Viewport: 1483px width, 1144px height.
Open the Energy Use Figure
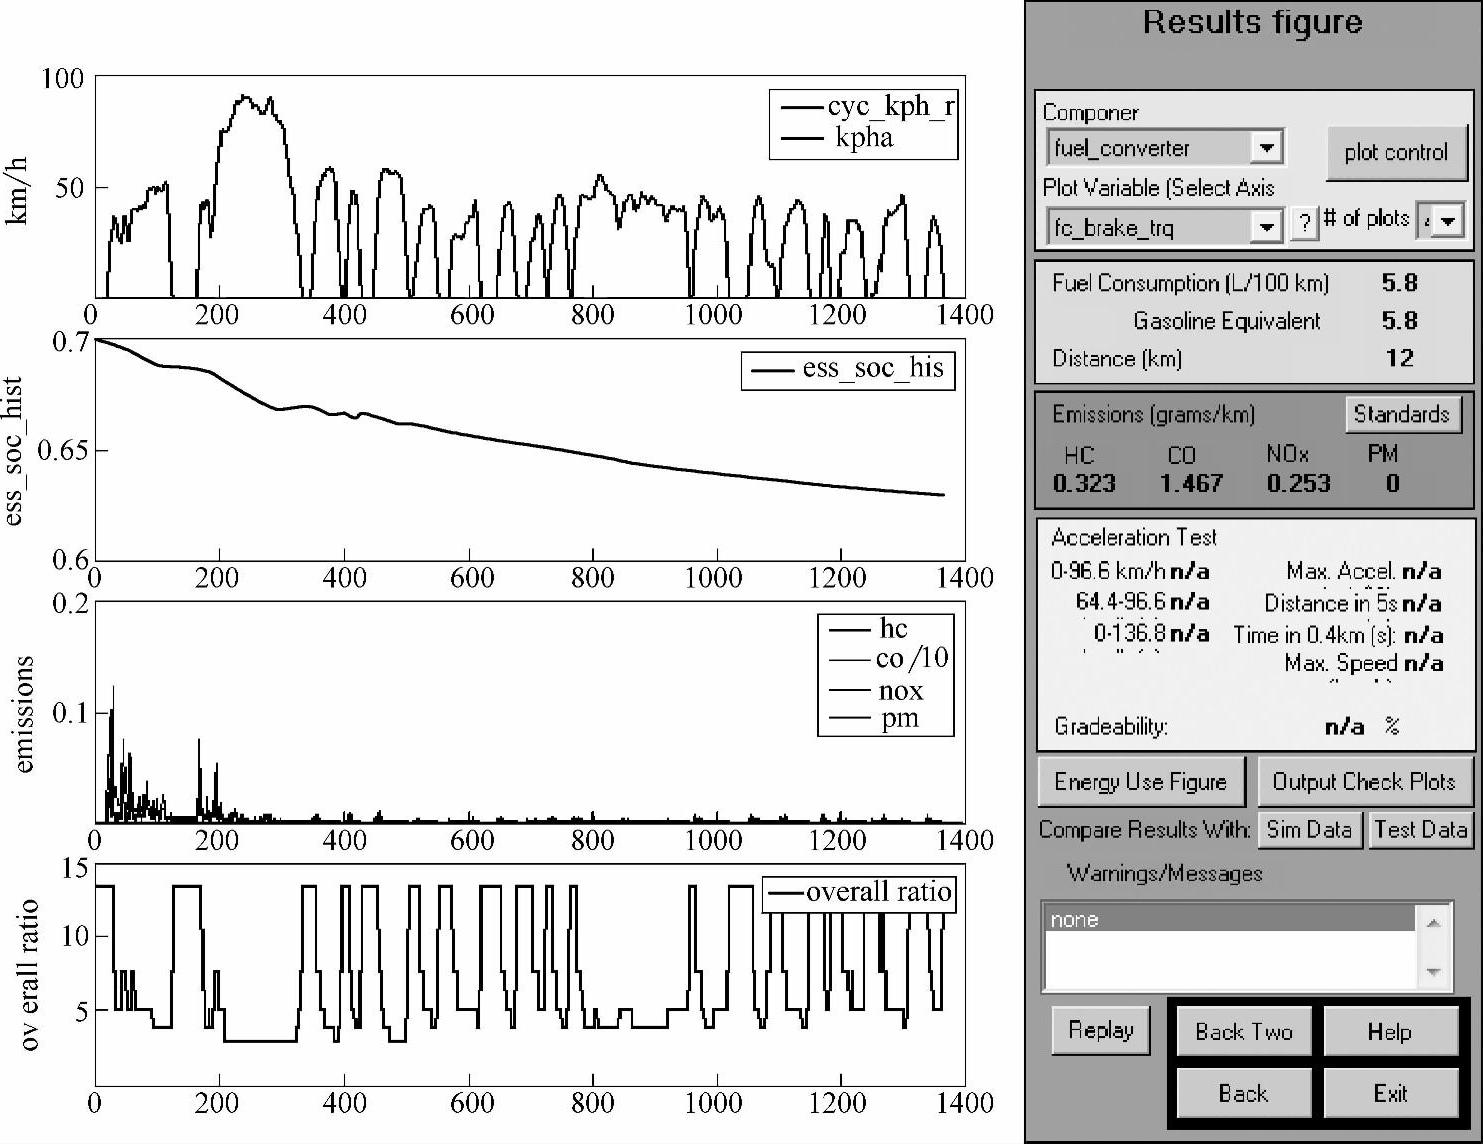coord(1141,782)
